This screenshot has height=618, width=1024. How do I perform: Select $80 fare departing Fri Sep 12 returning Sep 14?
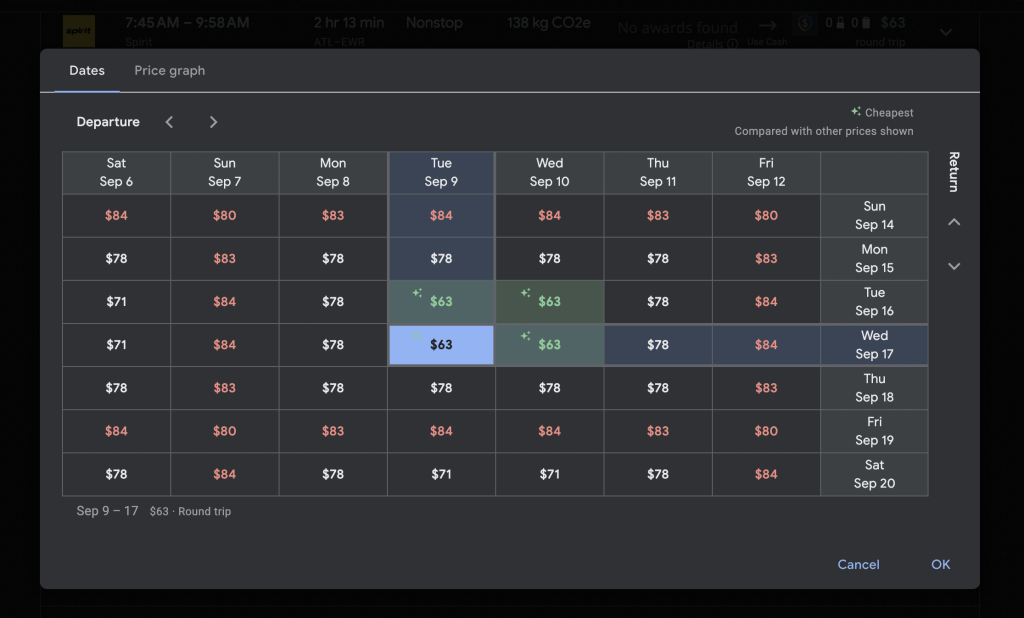point(766,216)
